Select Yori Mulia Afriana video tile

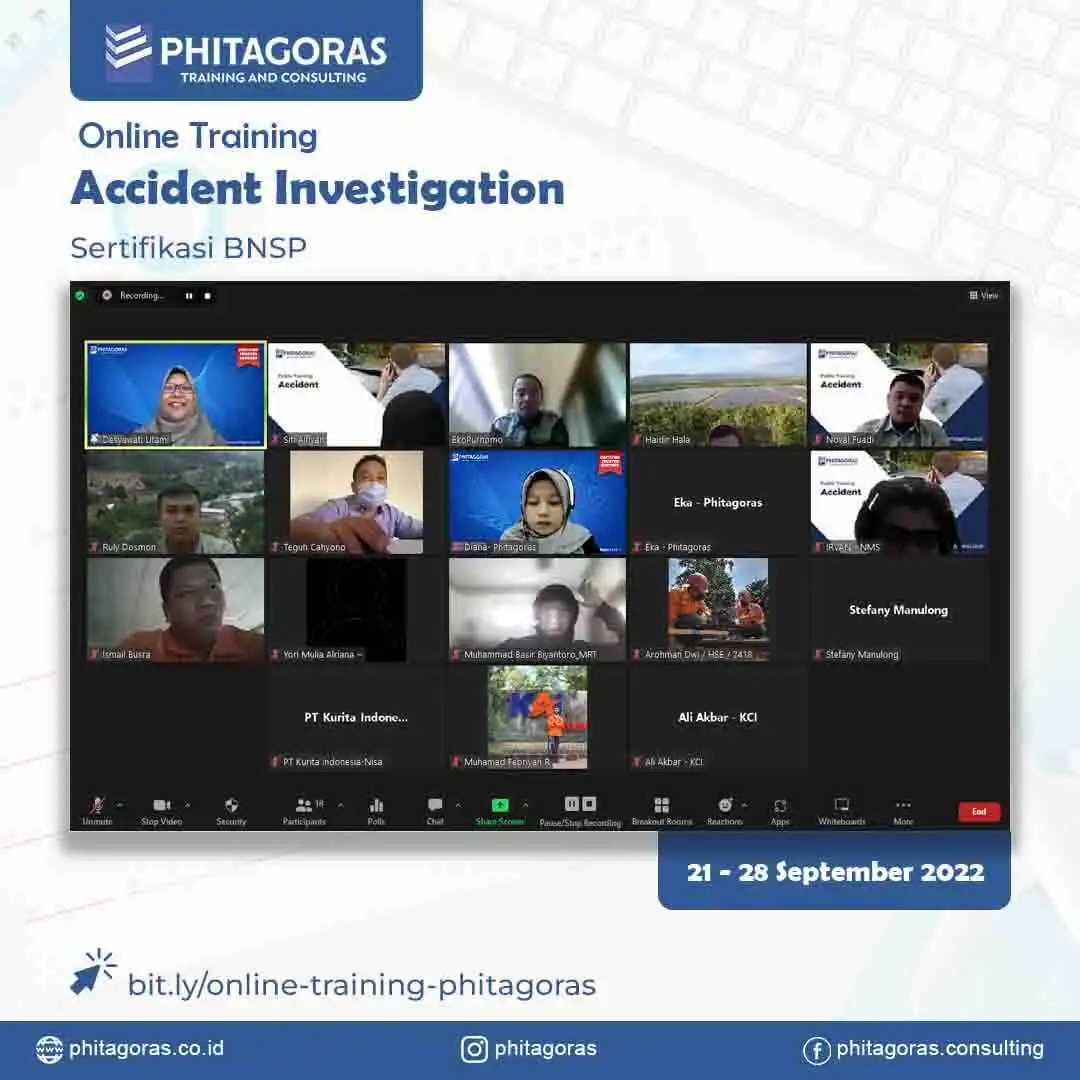click(356, 610)
